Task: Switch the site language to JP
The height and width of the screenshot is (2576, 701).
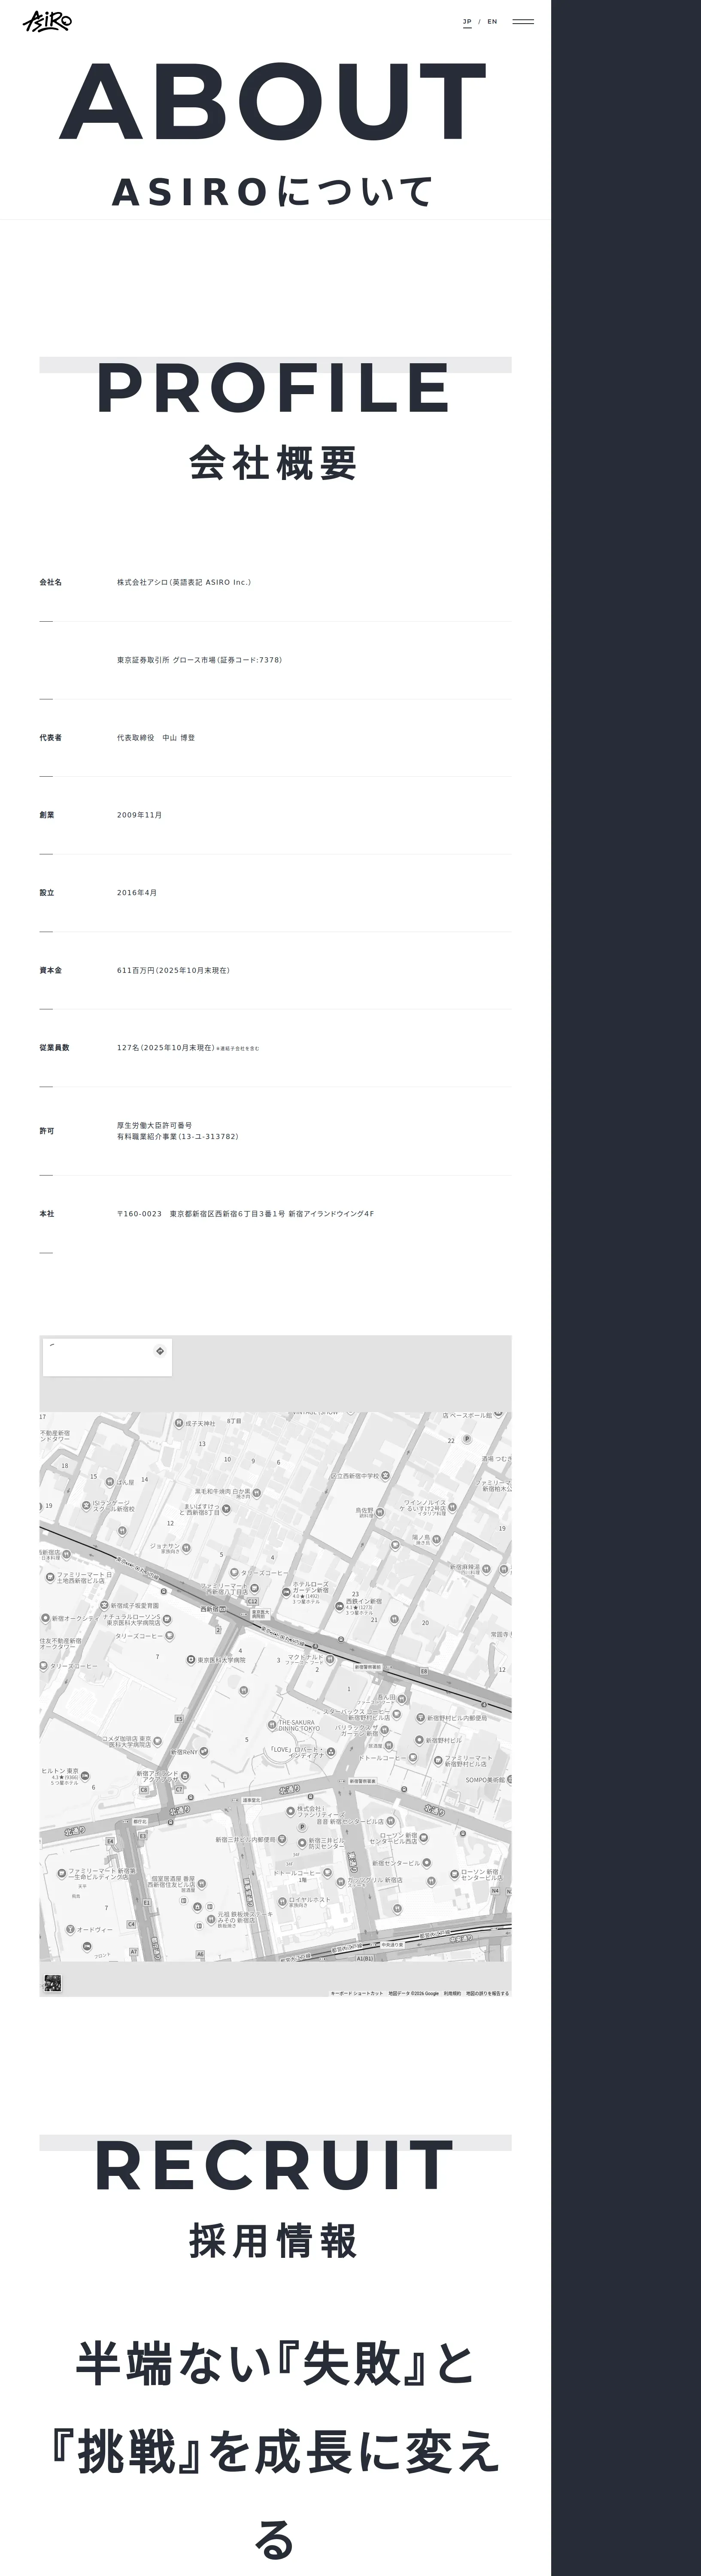Action: [x=467, y=22]
